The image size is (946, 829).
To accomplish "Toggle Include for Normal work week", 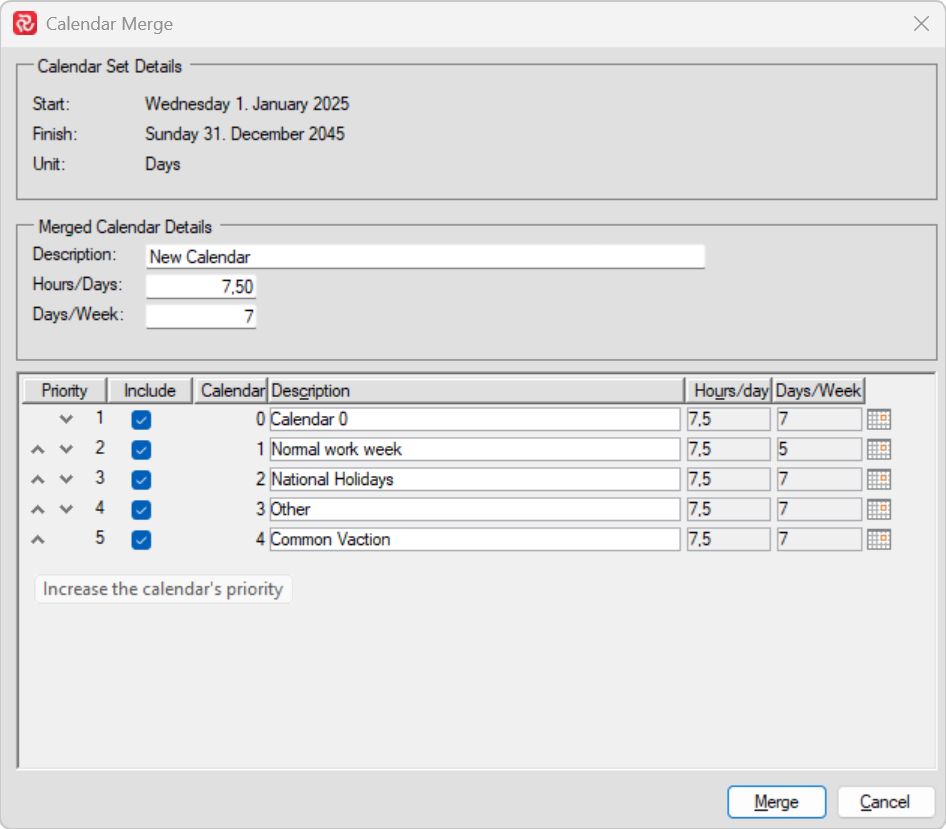I will coord(141,449).
